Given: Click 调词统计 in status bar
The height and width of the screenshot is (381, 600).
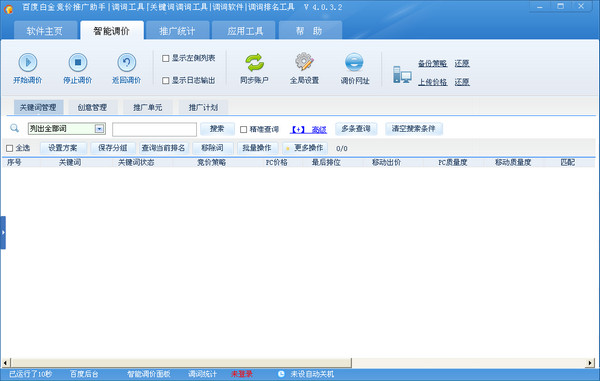Looking at the screenshot, I should coord(202,374).
